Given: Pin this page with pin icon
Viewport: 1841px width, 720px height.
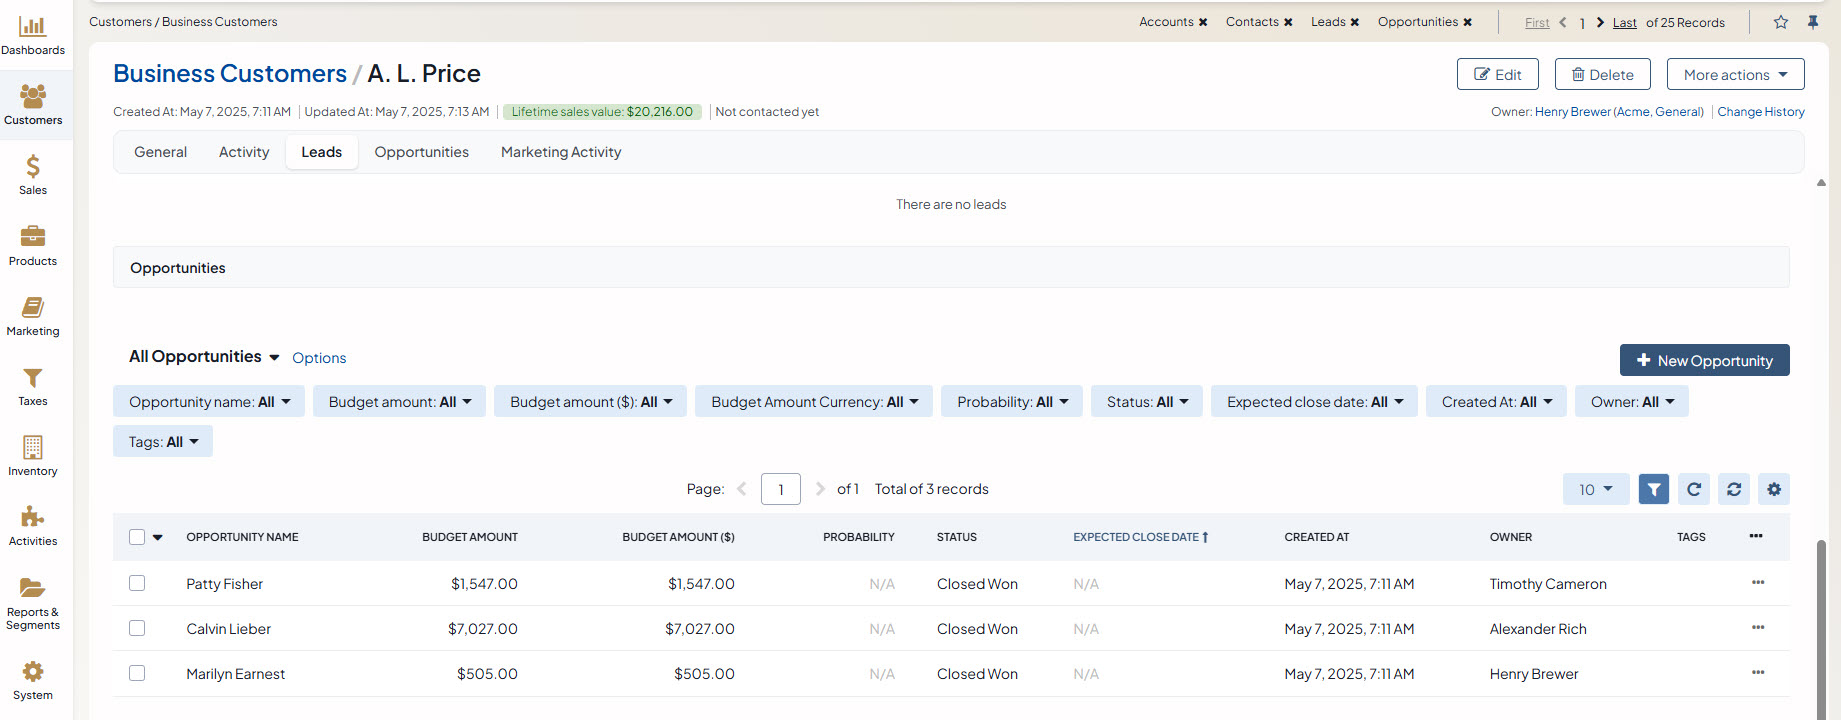Looking at the screenshot, I should (1813, 22).
